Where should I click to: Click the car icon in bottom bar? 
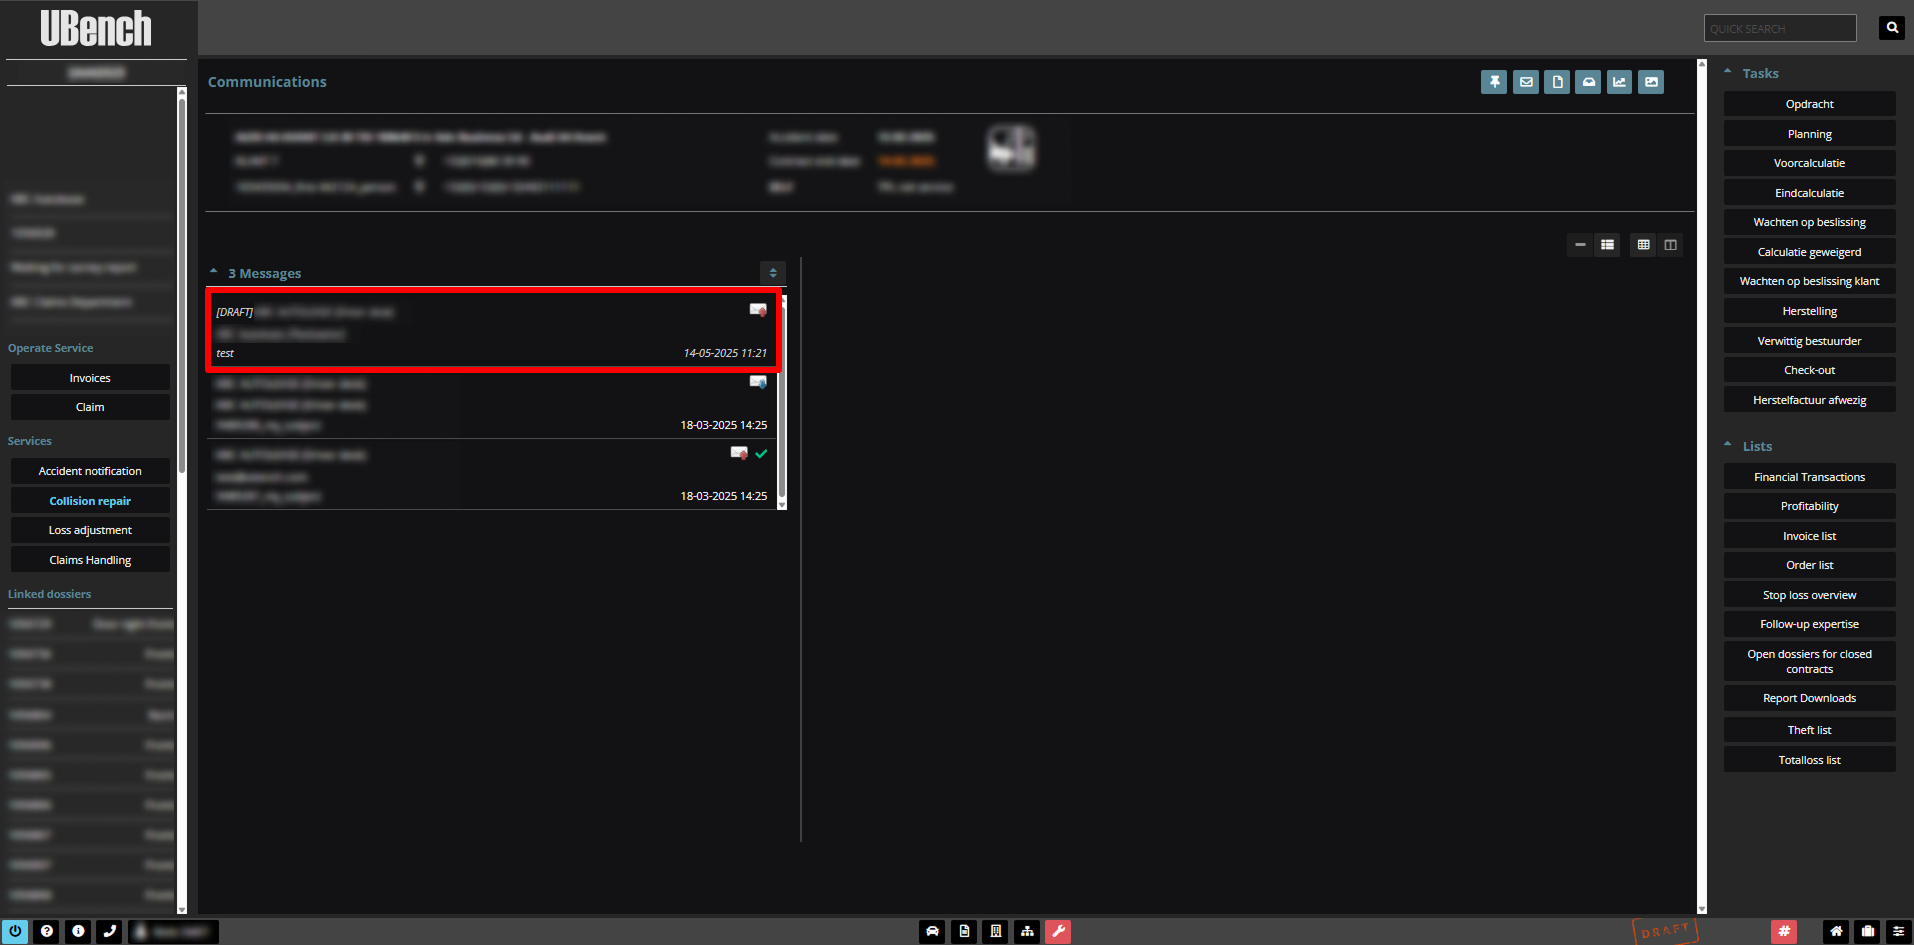pos(932,931)
